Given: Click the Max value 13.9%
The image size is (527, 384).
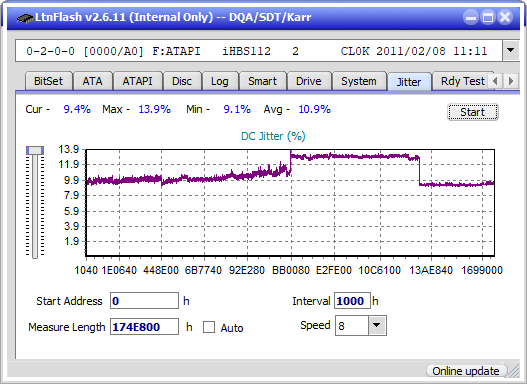Looking at the screenshot, I should pos(155,109).
